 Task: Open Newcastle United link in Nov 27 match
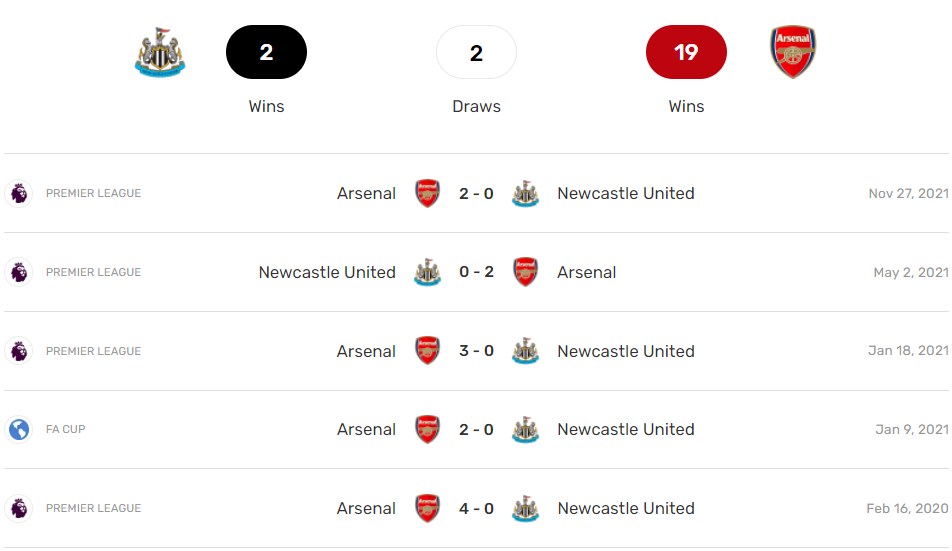coord(625,193)
